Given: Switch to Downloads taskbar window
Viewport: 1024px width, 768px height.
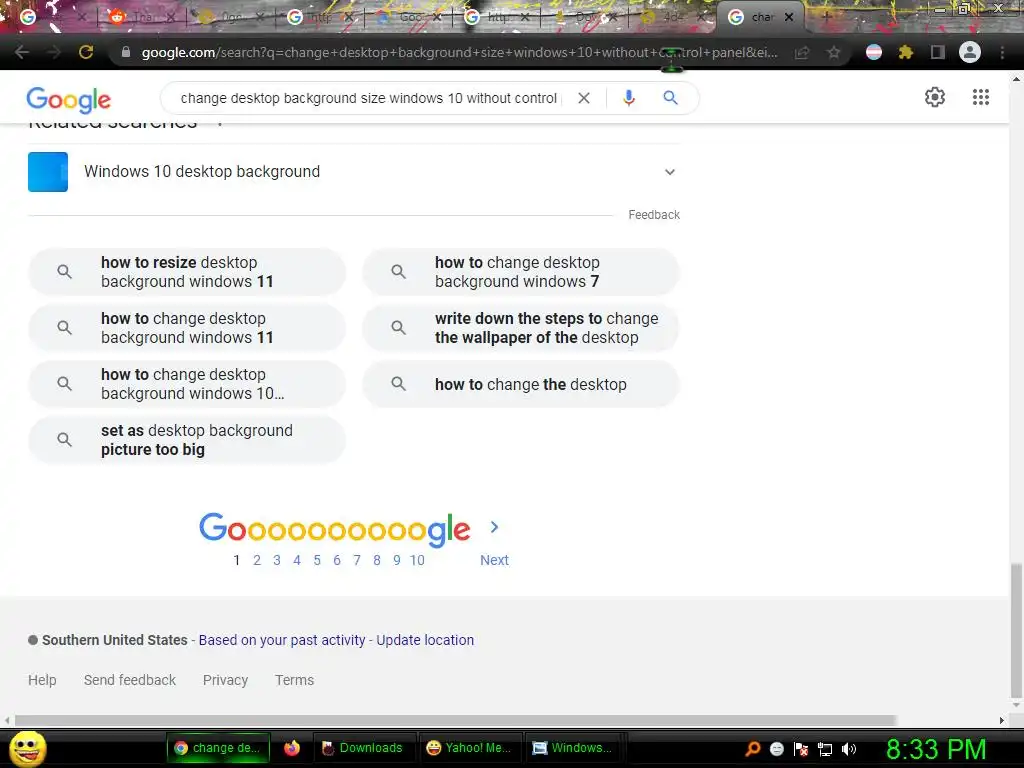Looking at the screenshot, I should coord(363,748).
